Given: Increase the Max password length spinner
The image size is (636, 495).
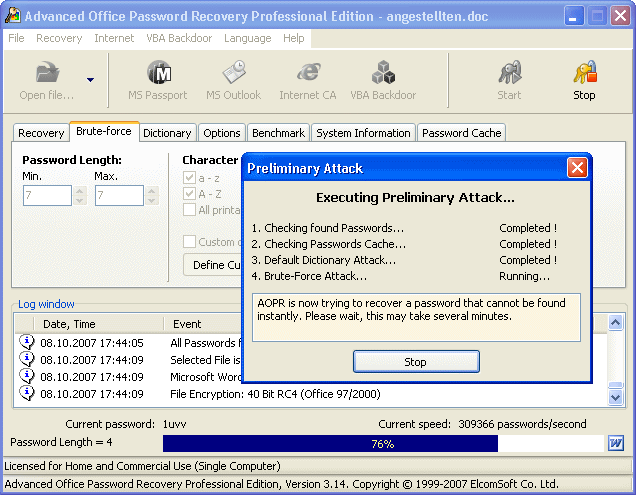Looking at the screenshot, I should 152,191.
